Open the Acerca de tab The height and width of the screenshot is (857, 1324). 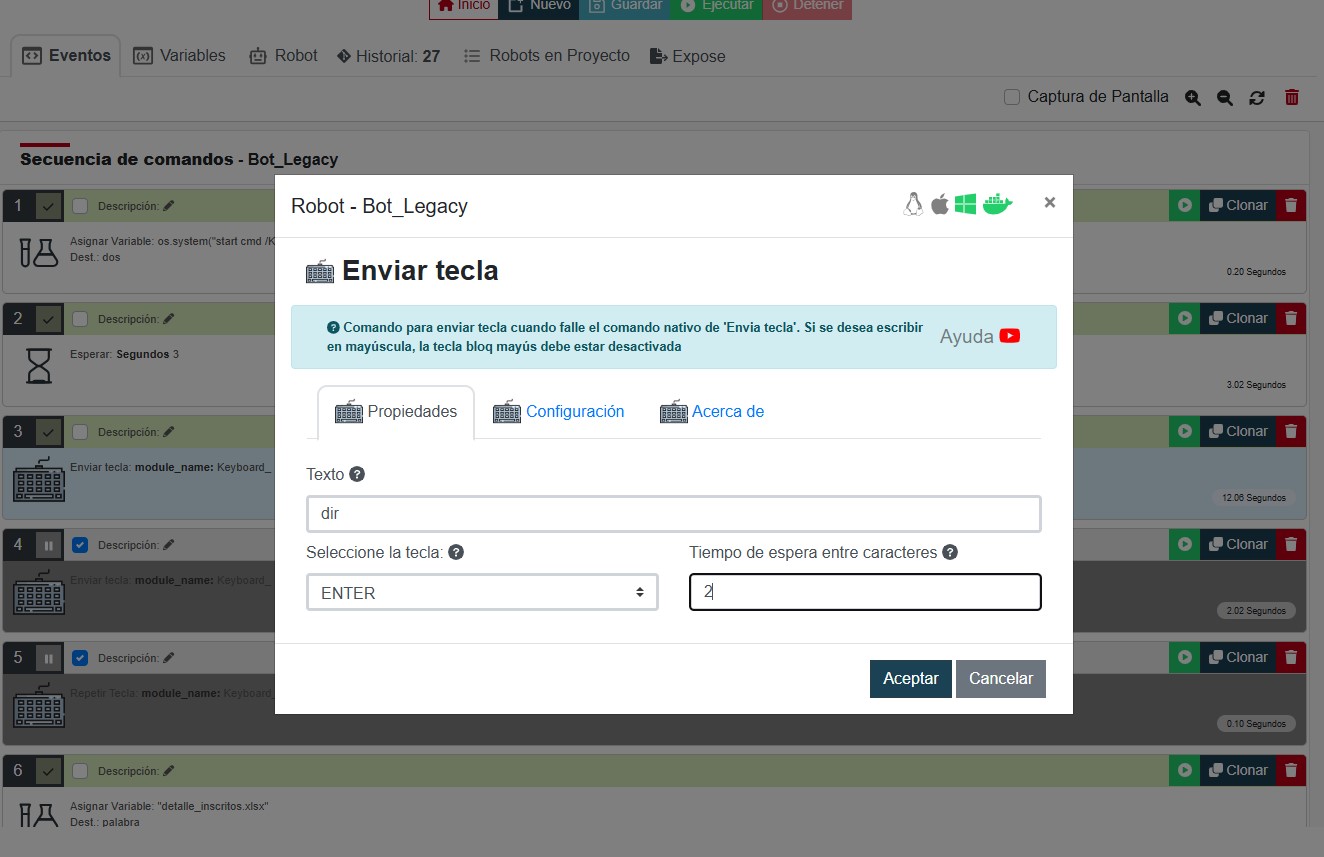(x=712, y=411)
